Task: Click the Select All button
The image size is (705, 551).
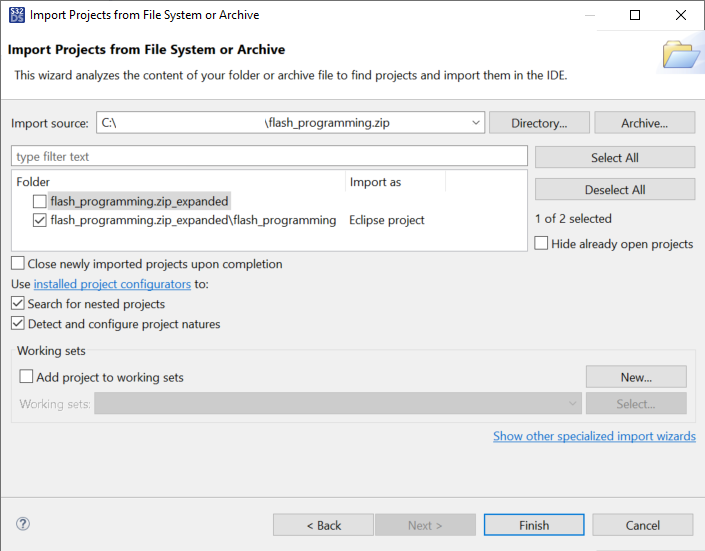Action: pyautogui.click(x=614, y=158)
